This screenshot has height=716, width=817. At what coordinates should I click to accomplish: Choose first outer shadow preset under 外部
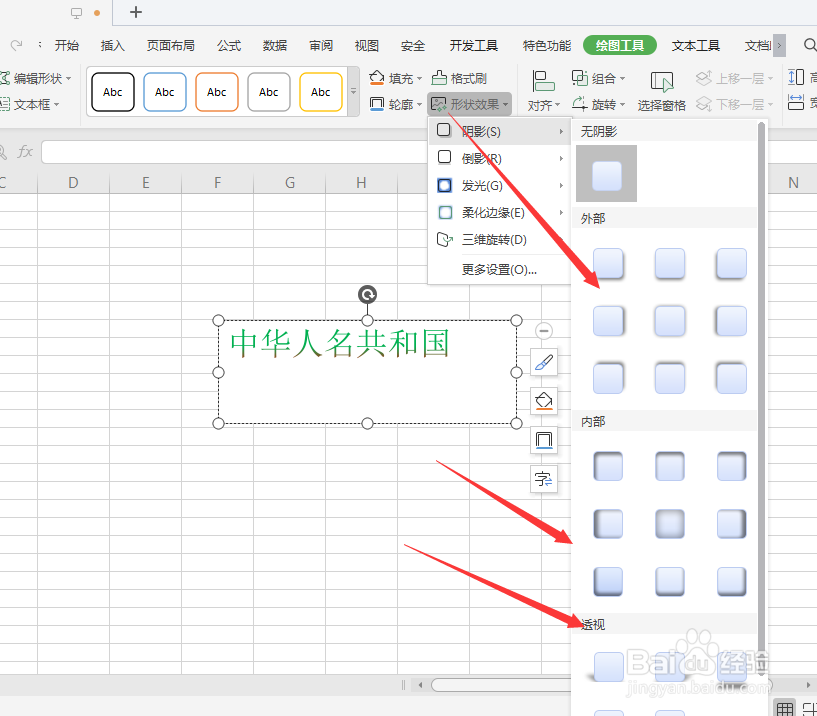pos(608,263)
